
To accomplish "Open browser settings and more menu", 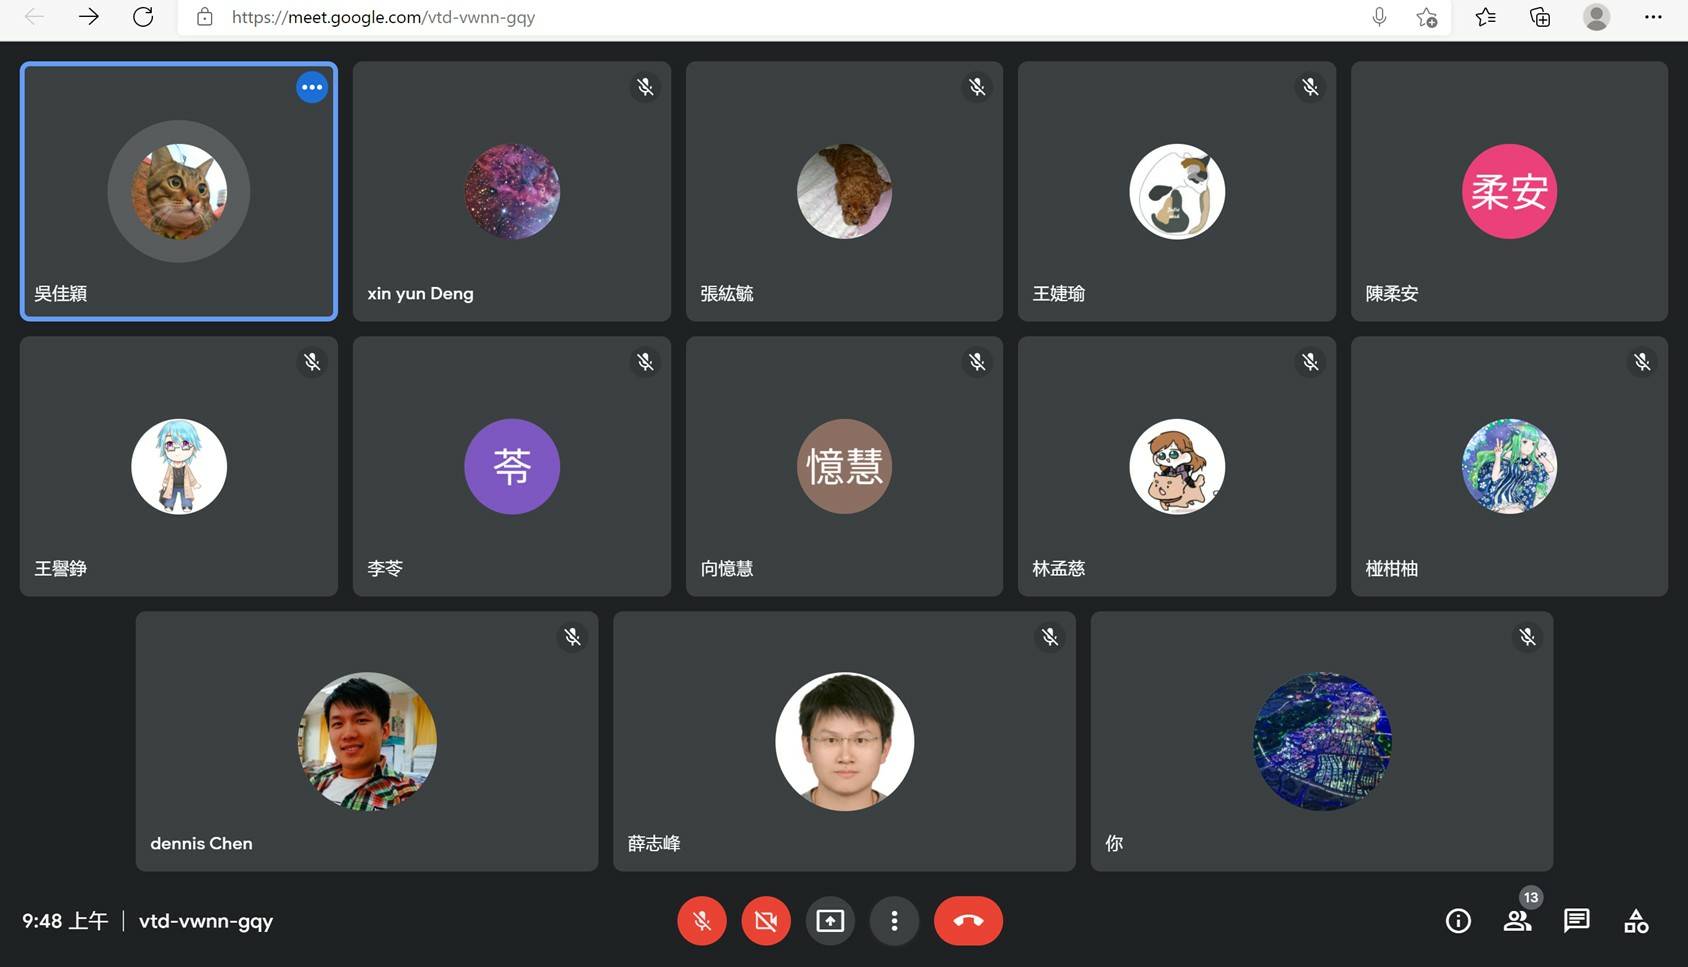I will (1653, 17).
